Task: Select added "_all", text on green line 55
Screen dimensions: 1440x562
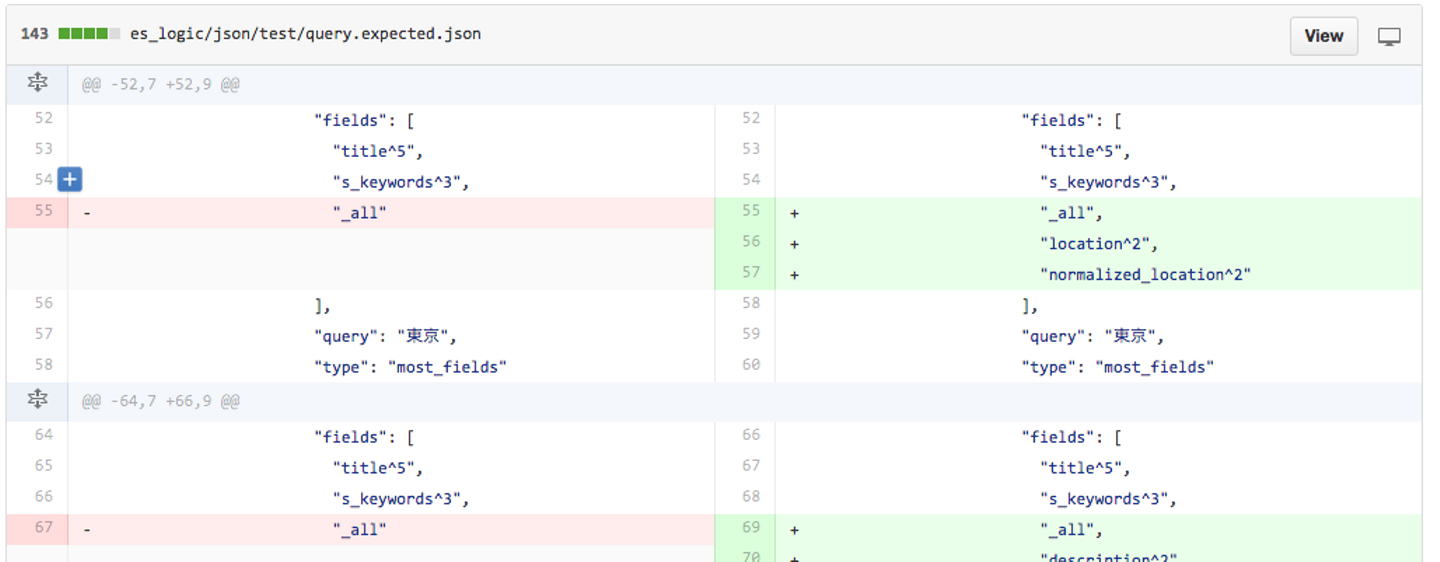Action: (1071, 213)
